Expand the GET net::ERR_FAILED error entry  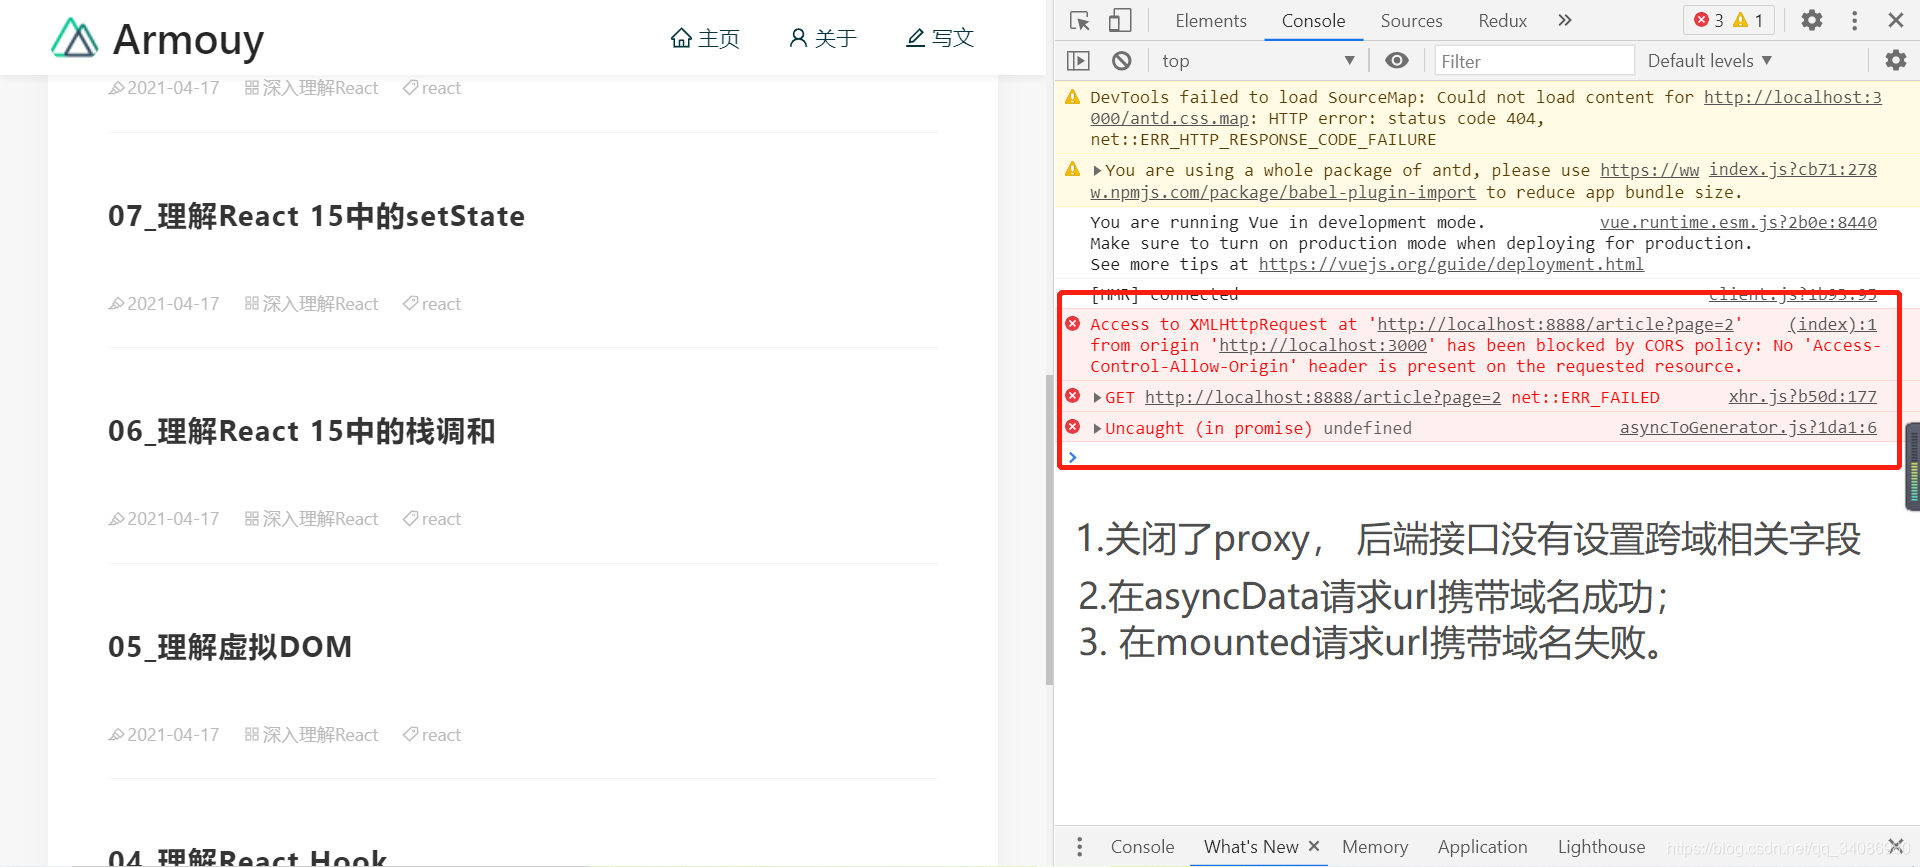(1097, 397)
